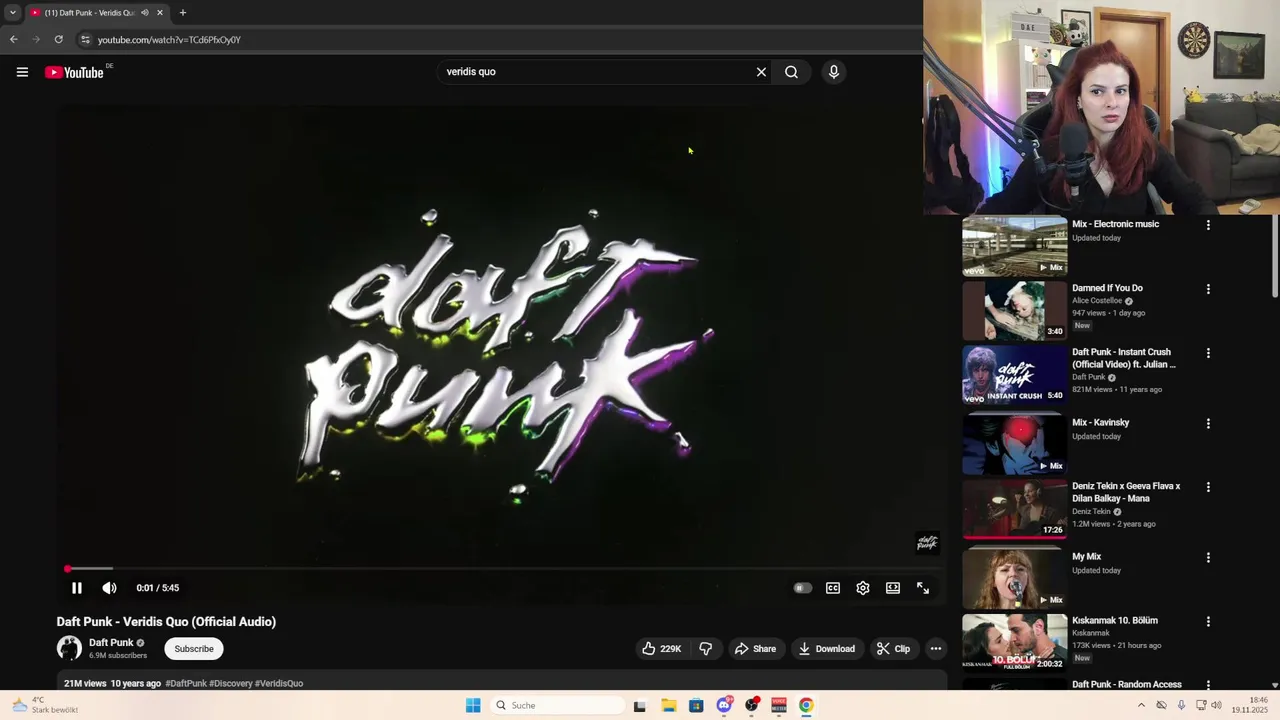Click the youtube.com address bar URL
This screenshot has width=1280, height=720.
(169, 40)
